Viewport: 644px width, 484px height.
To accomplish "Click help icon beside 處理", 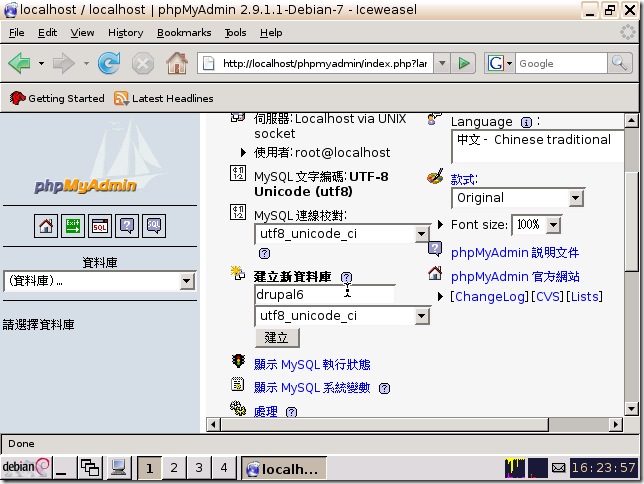I will pyautogui.click(x=291, y=412).
